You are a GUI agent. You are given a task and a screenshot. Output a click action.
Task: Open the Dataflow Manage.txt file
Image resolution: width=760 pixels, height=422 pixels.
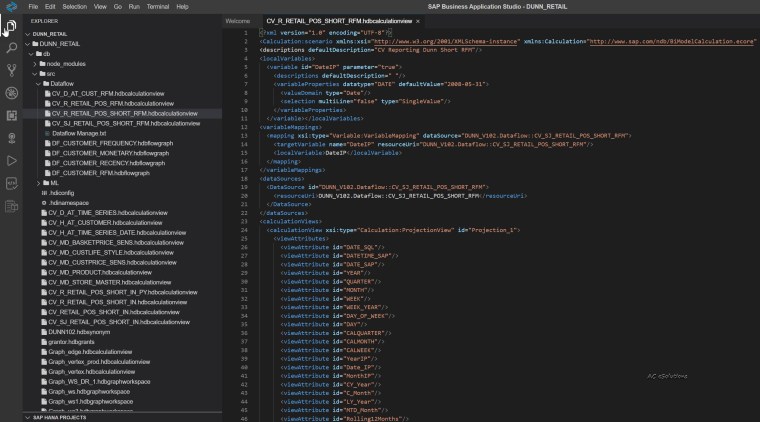(x=78, y=133)
